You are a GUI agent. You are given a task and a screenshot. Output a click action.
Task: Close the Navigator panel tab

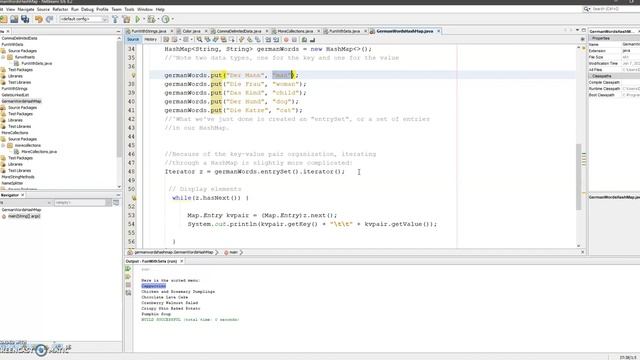22,195
